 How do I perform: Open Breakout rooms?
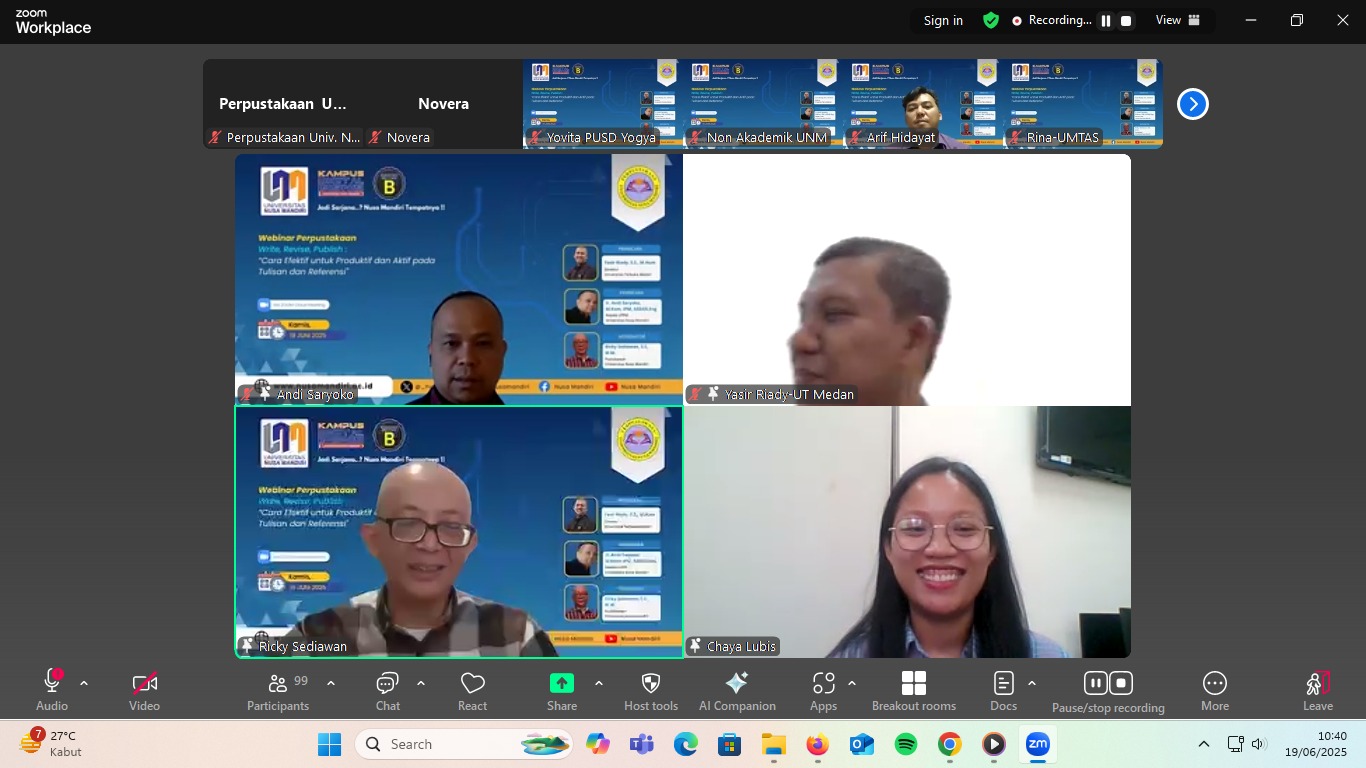pyautogui.click(x=913, y=690)
